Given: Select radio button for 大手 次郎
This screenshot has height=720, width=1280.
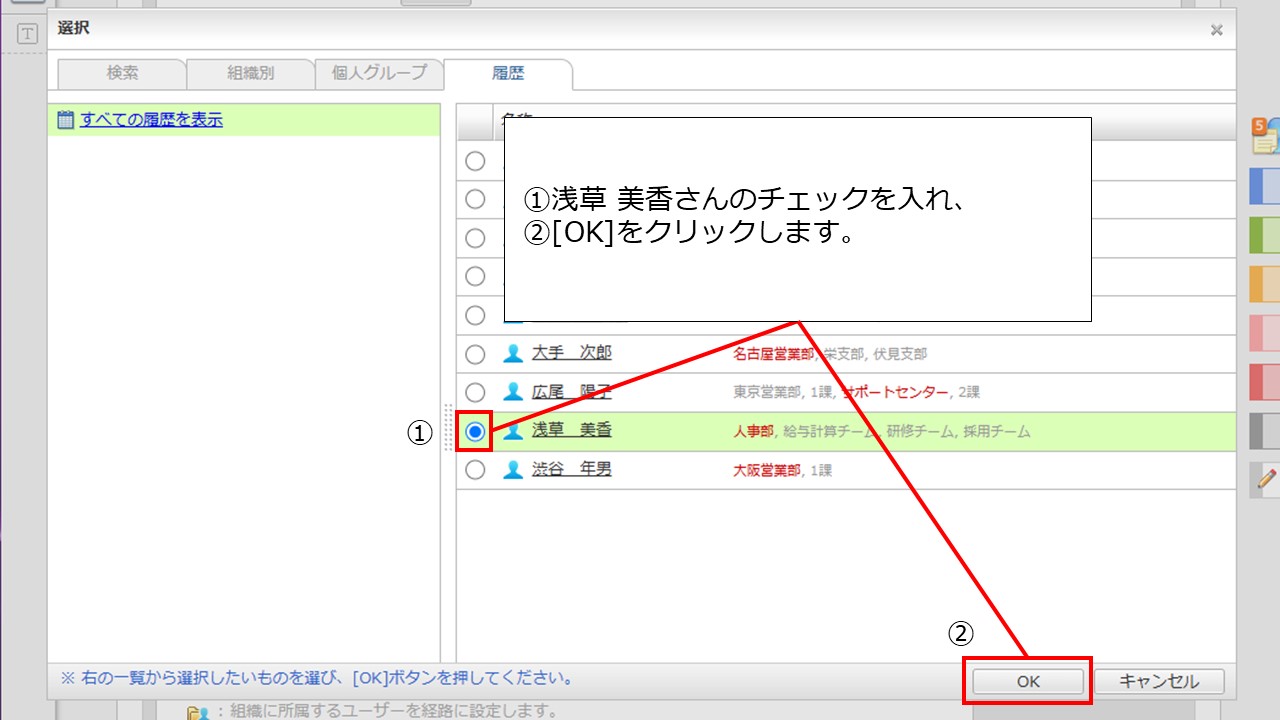Looking at the screenshot, I should [475, 354].
